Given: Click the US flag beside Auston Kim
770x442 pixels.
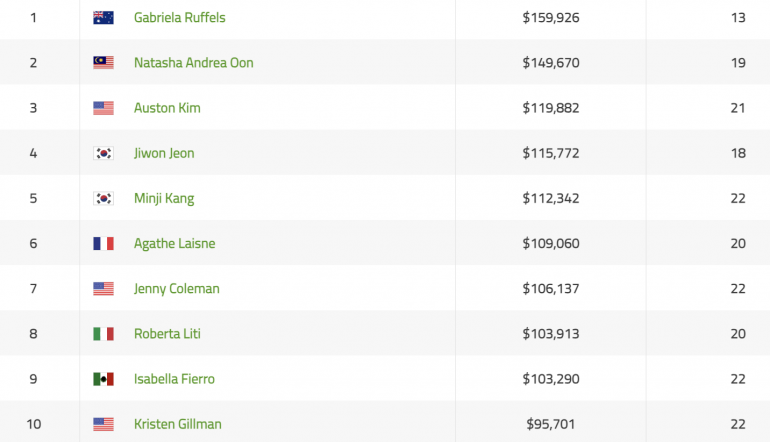Looking at the screenshot, I should [103, 108].
